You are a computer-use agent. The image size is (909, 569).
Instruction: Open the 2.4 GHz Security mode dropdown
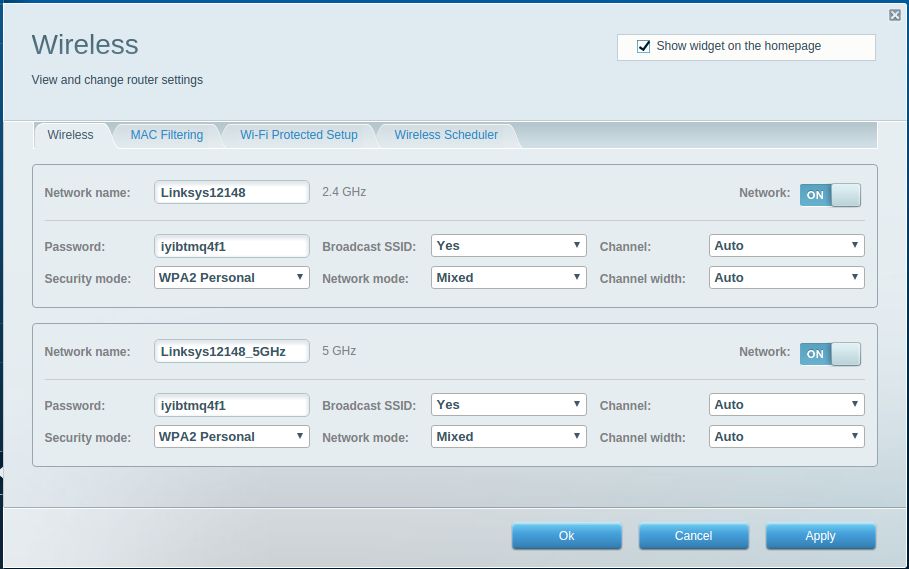point(231,278)
